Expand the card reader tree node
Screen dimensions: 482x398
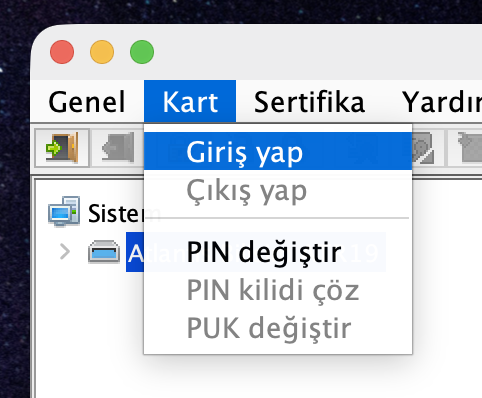click(65, 252)
